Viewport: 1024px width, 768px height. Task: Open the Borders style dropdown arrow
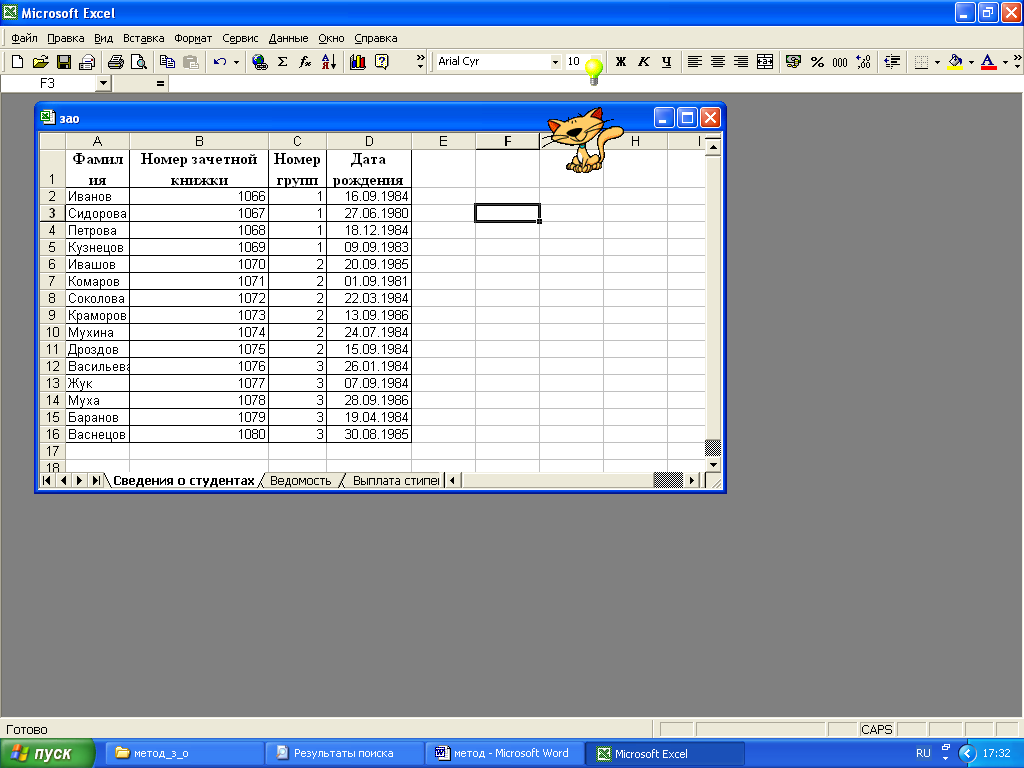[937, 61]
